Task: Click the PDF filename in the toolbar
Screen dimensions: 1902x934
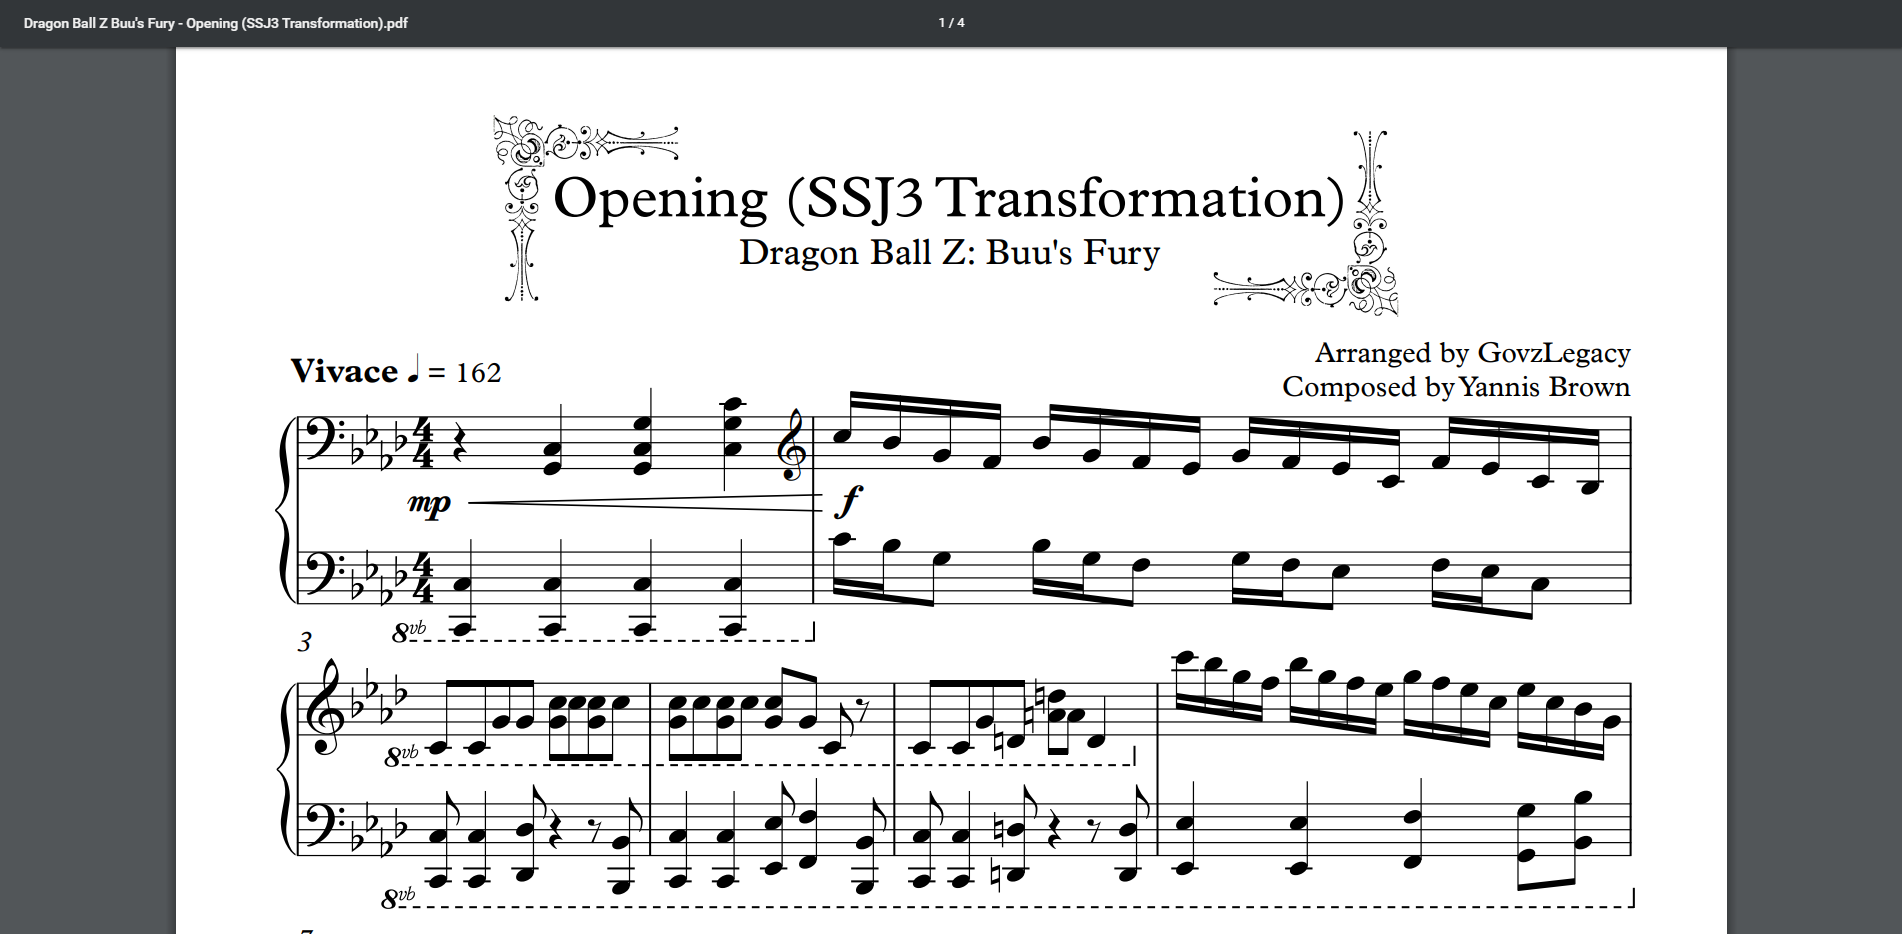Action: (x=215, y=23)
